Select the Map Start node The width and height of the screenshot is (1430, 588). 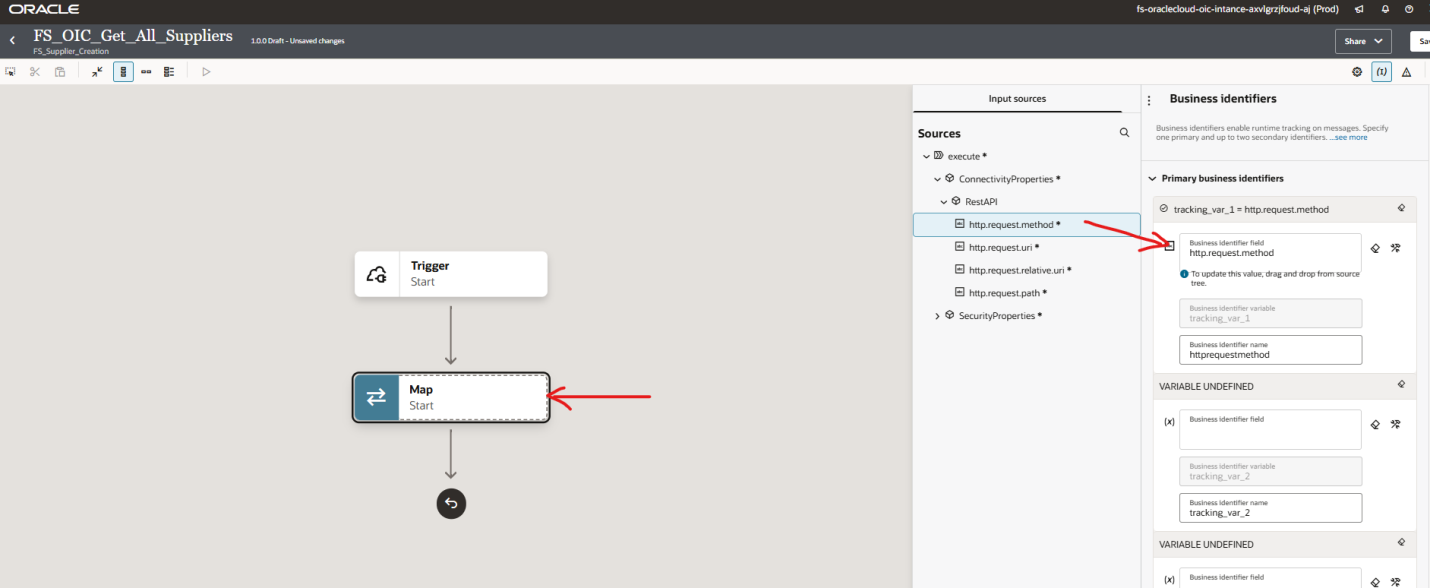click(451, 397)
